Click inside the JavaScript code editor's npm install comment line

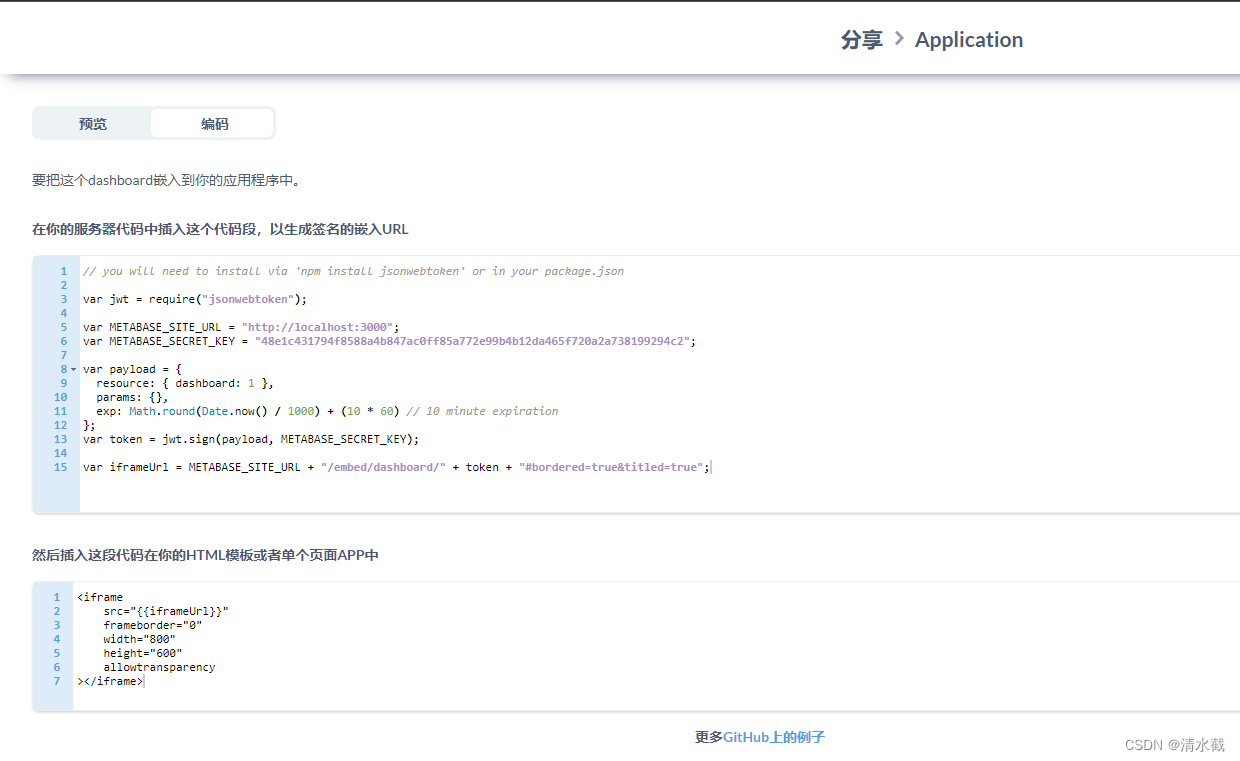coord(353,271)
